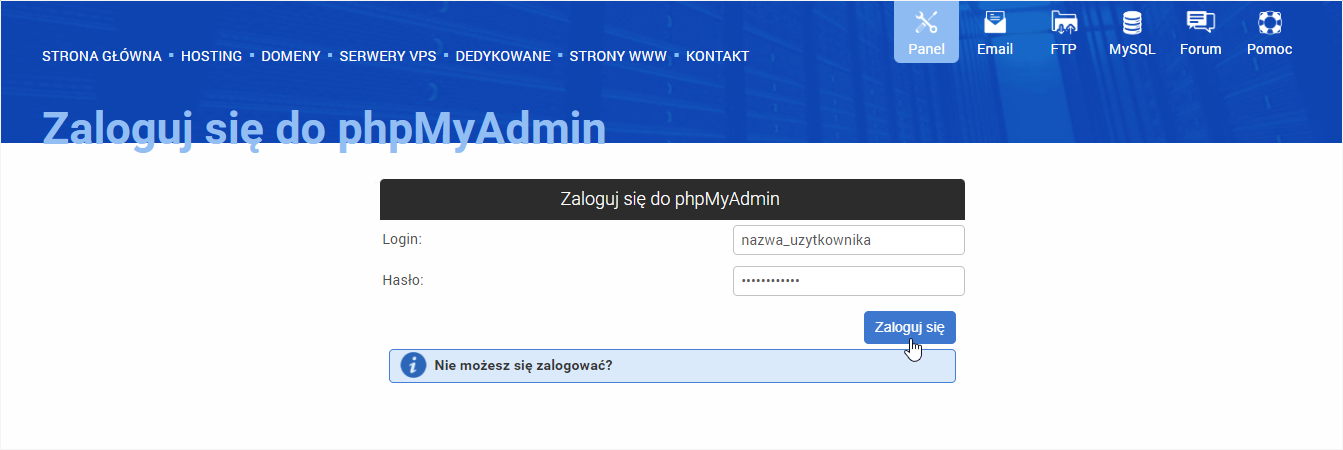
Task: Open the Hosting menu item
Action: point(211,56)
